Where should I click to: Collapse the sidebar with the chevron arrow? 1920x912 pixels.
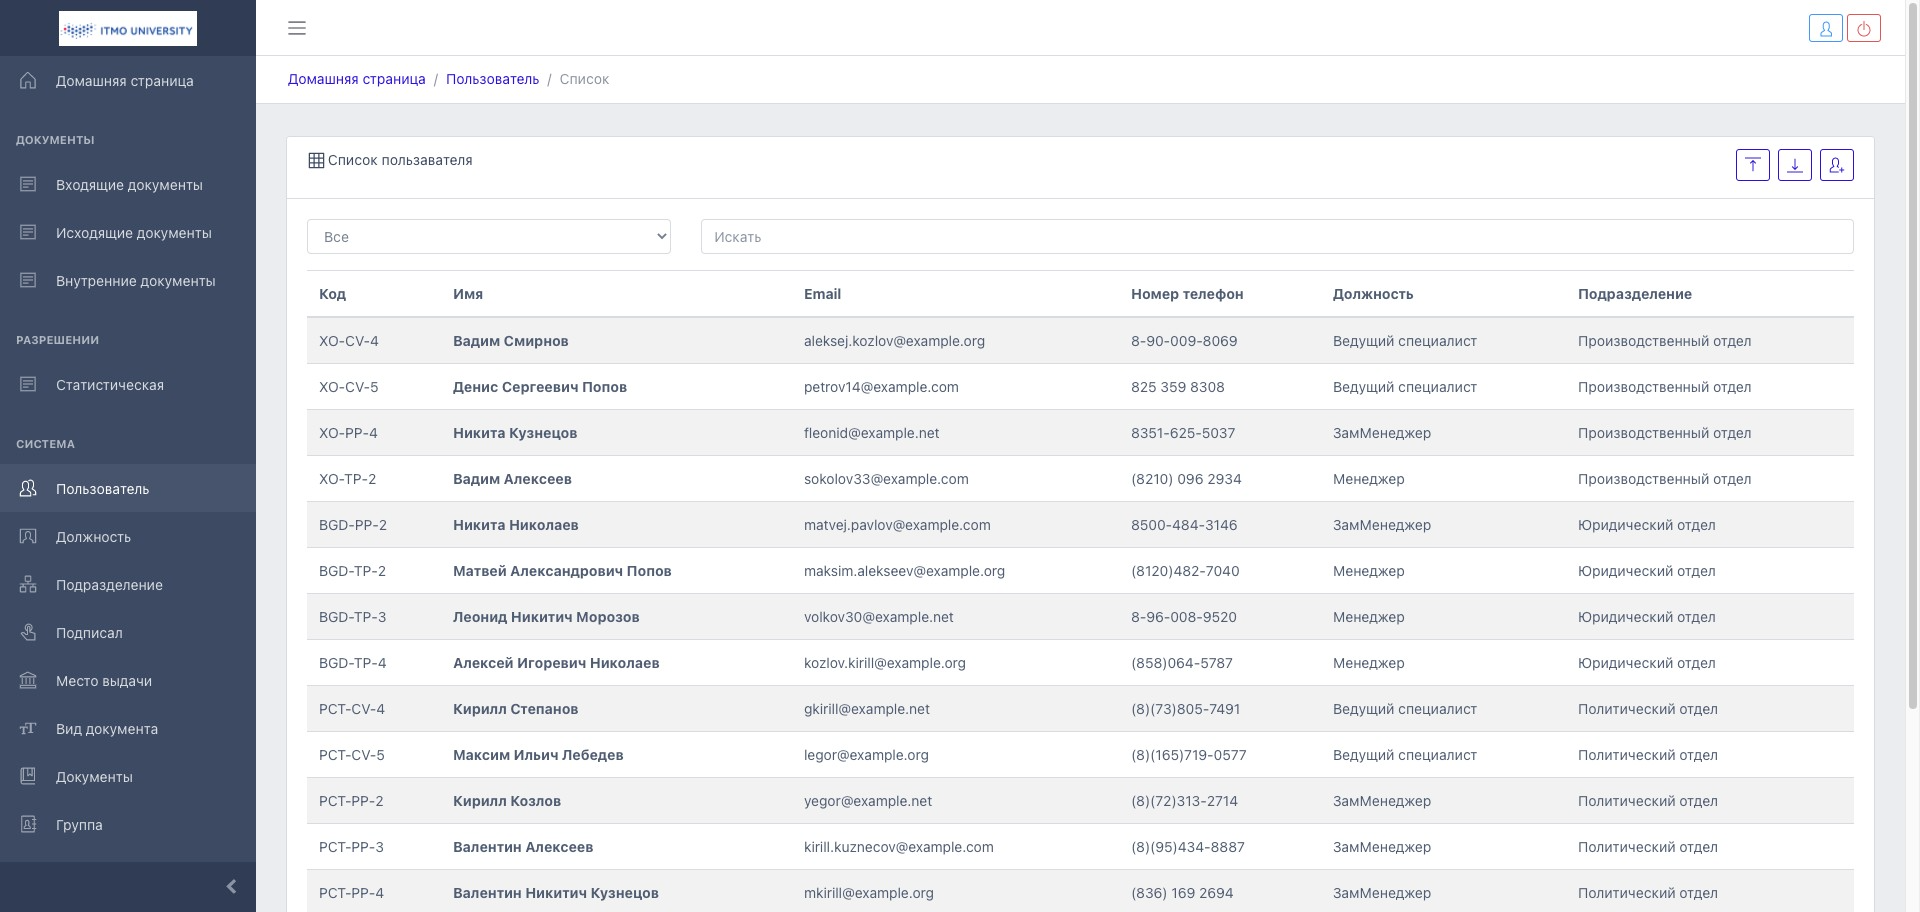pos(231,886)
